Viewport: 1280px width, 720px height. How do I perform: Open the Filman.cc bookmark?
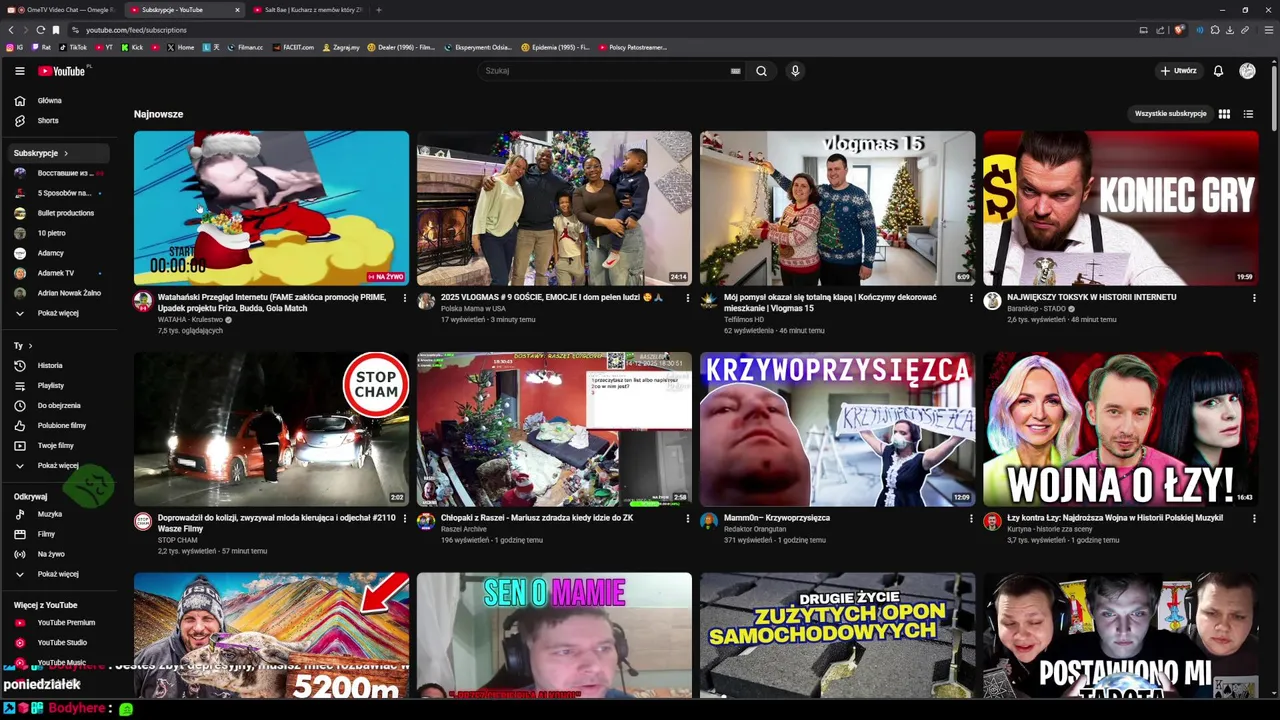tap(244, 47)
